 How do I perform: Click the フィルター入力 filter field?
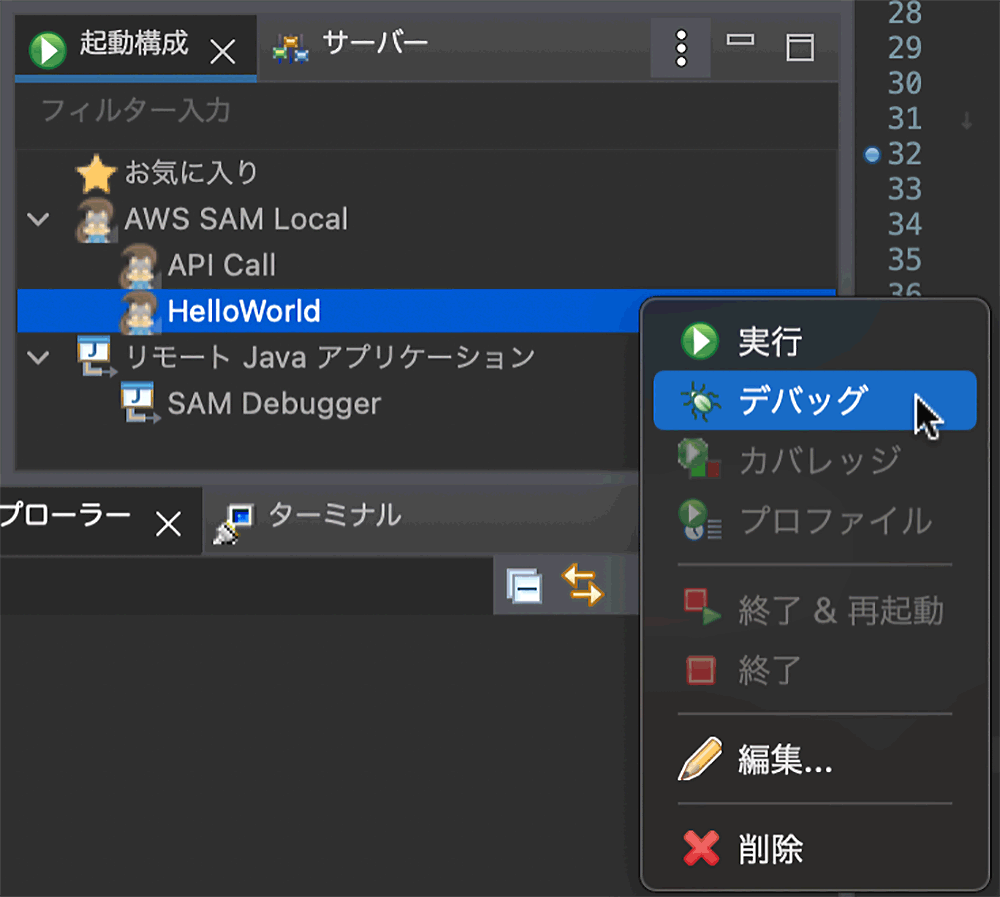point(400,110)
